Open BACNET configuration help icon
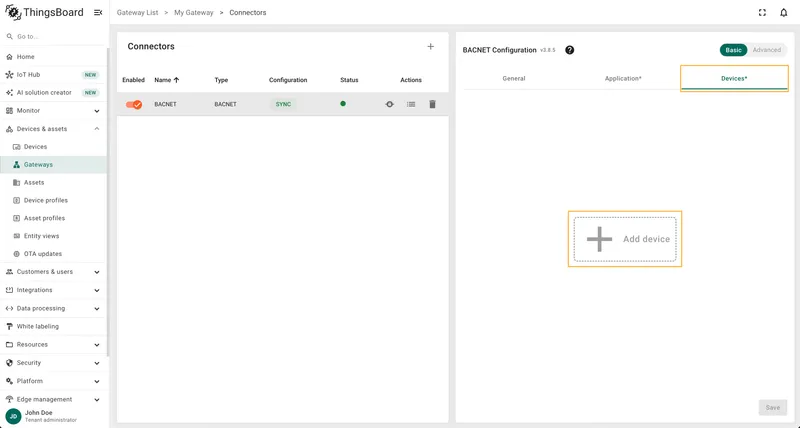Viewport: 800px width, 428px height. click(570, 50)
